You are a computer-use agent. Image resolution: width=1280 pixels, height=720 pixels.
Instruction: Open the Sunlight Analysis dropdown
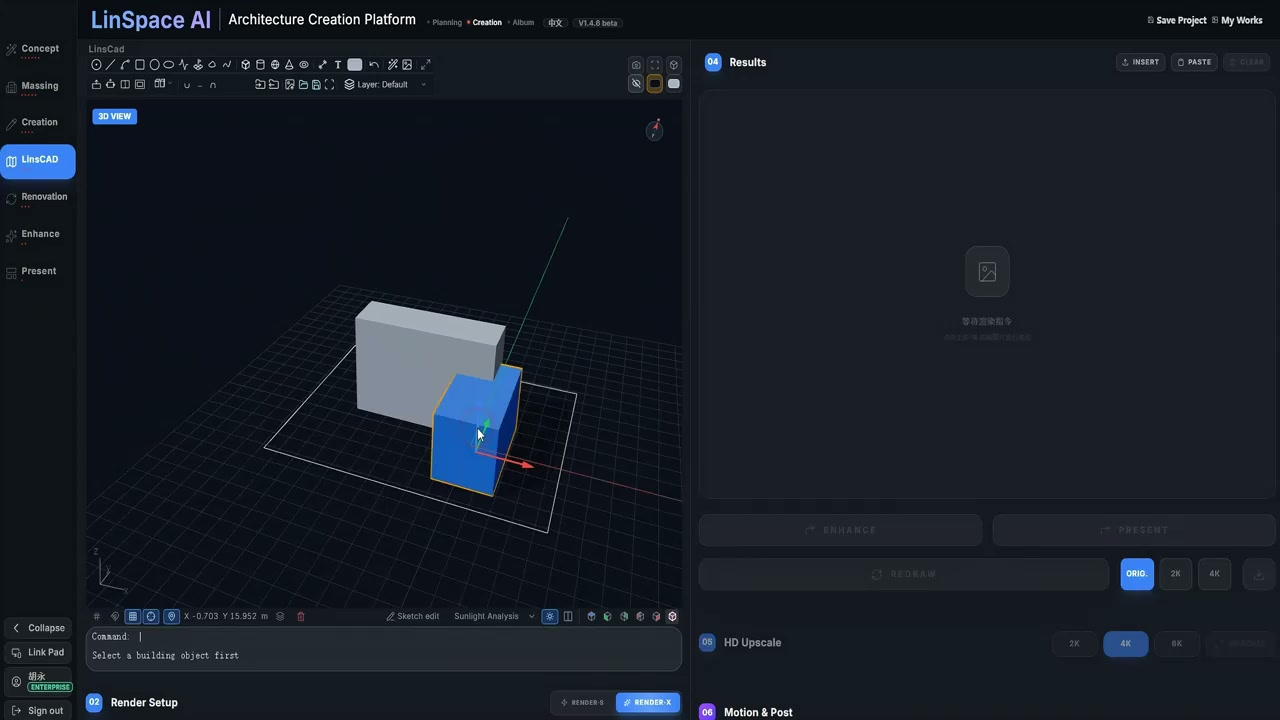point(494,617)
